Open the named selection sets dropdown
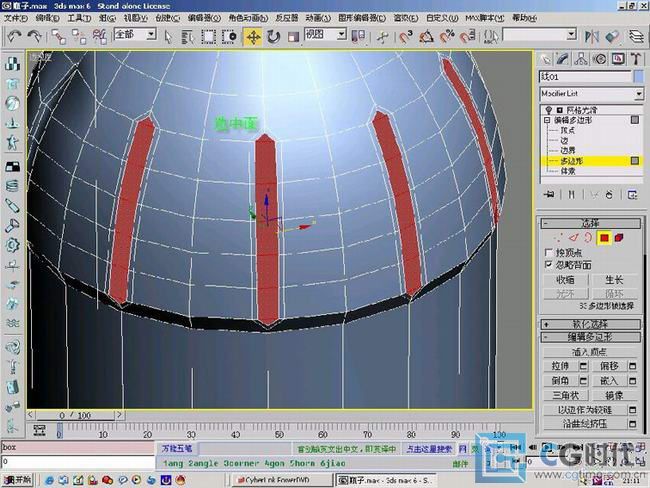650x488 pixels. (572, 34)
